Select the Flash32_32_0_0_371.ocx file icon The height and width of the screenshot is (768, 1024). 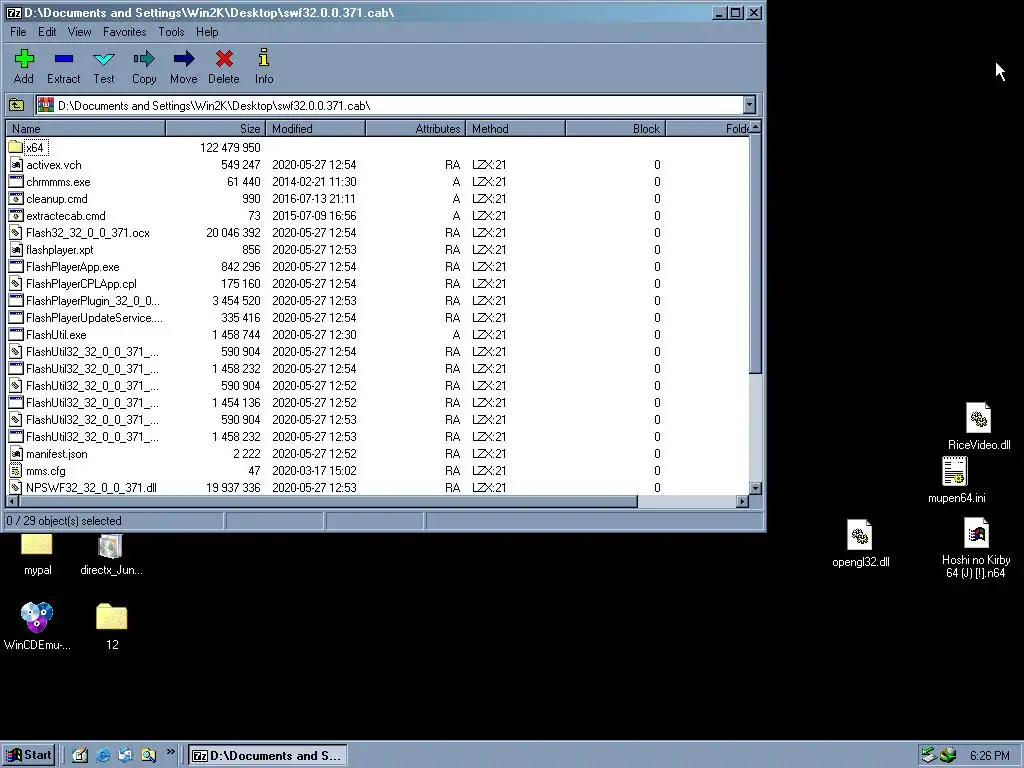pos(16,232)
